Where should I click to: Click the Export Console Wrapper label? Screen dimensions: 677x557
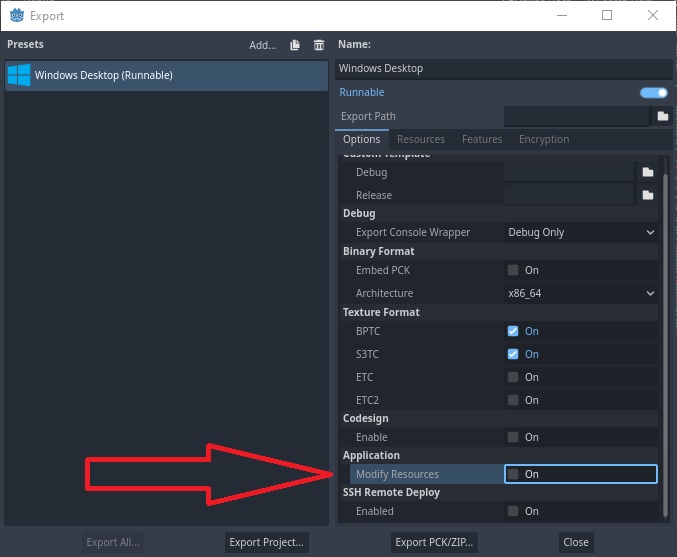point(413,232)
